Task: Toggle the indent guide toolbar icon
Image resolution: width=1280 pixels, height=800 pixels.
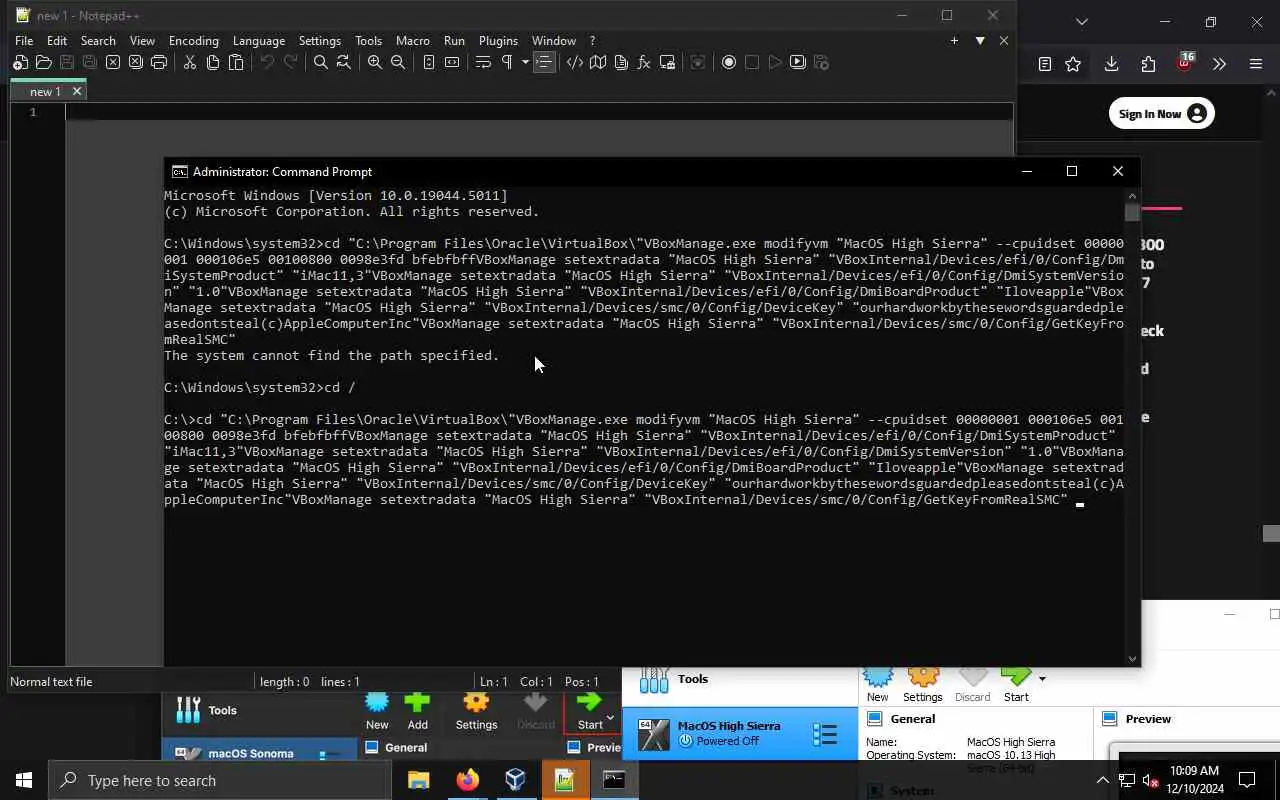Action: [x=544, y=62]
